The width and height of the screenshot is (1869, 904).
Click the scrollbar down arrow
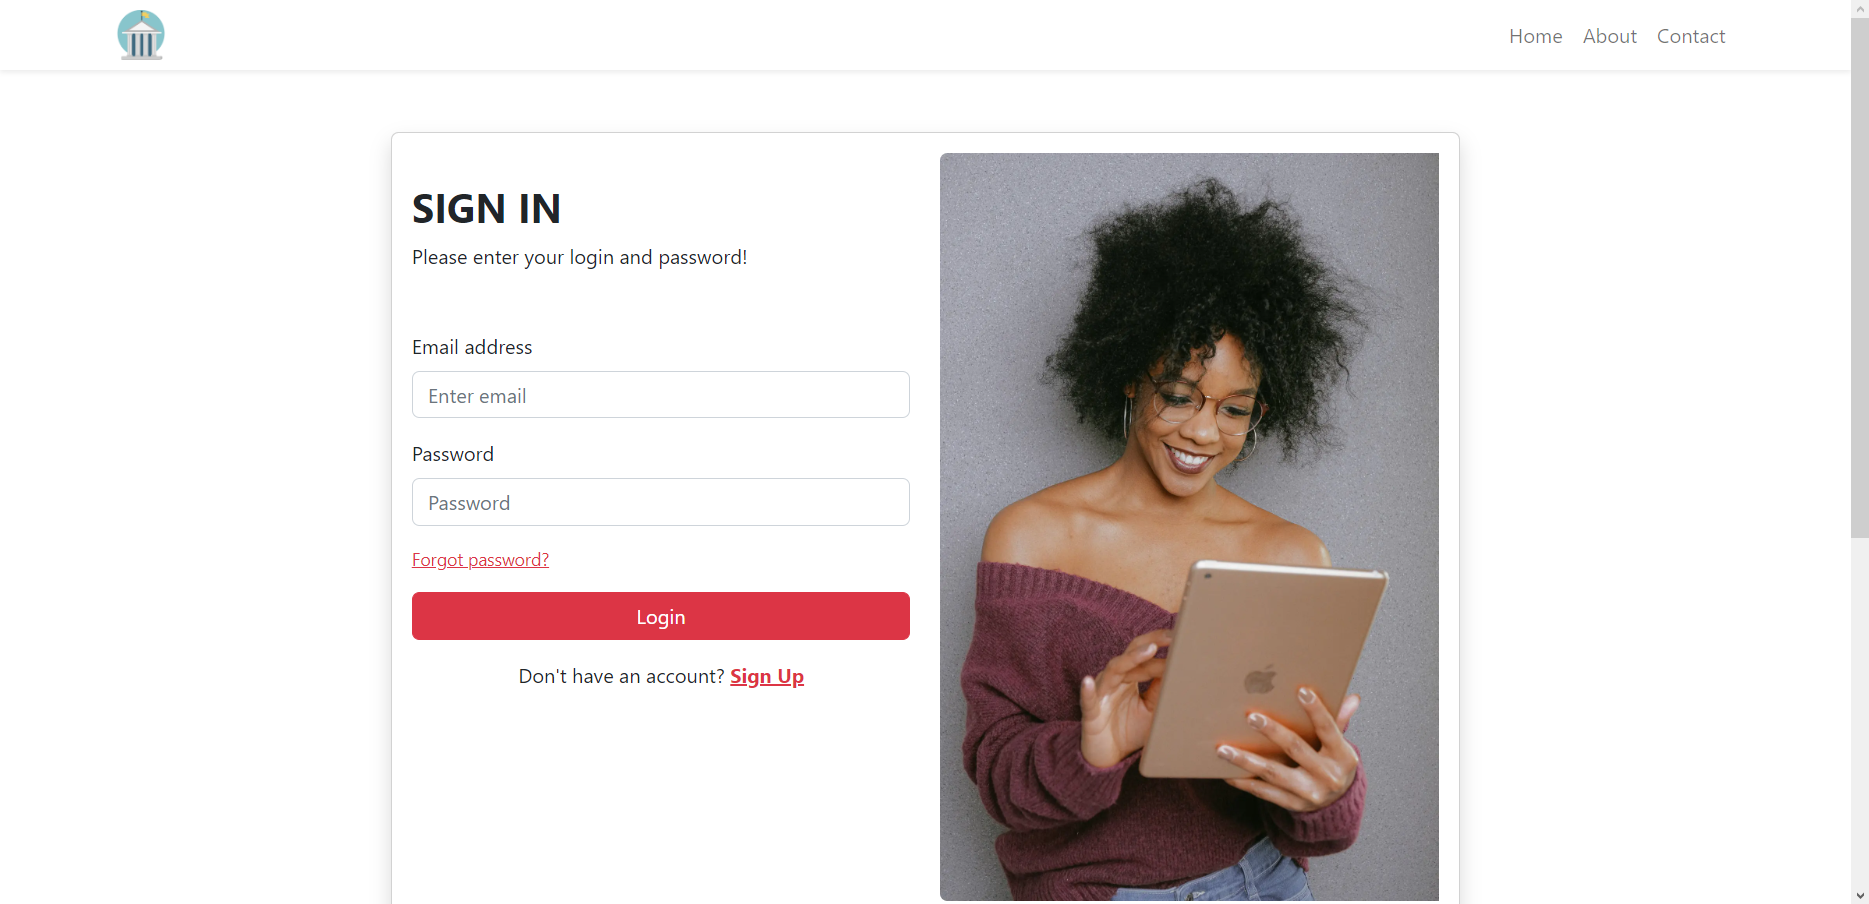click(x=1859, y=896)
